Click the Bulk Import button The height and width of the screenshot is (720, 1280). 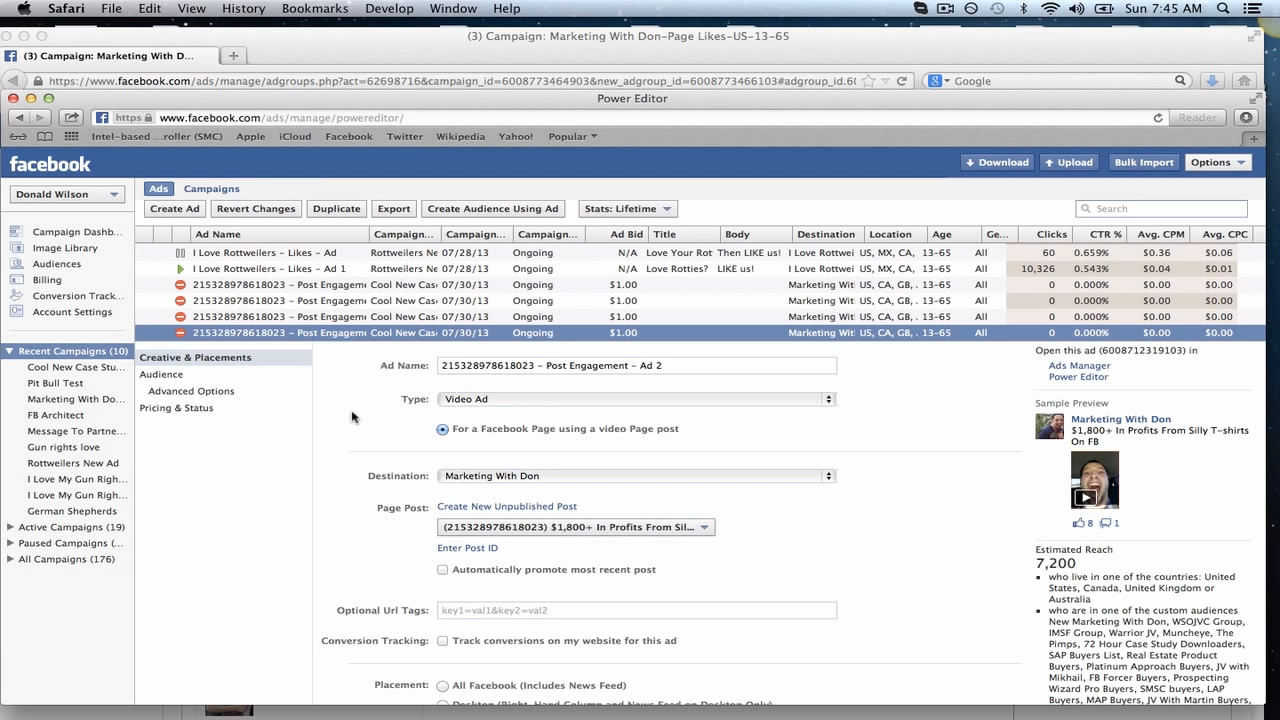tap(1143, 162)
